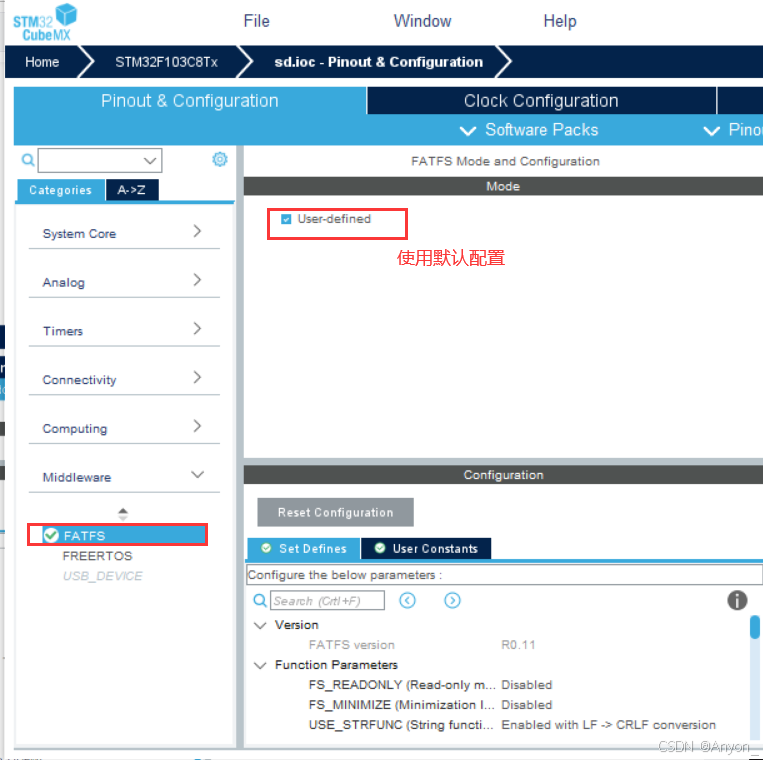
Task: Click the STM32F103C8Tx breadcrumb
Action: 166,62
